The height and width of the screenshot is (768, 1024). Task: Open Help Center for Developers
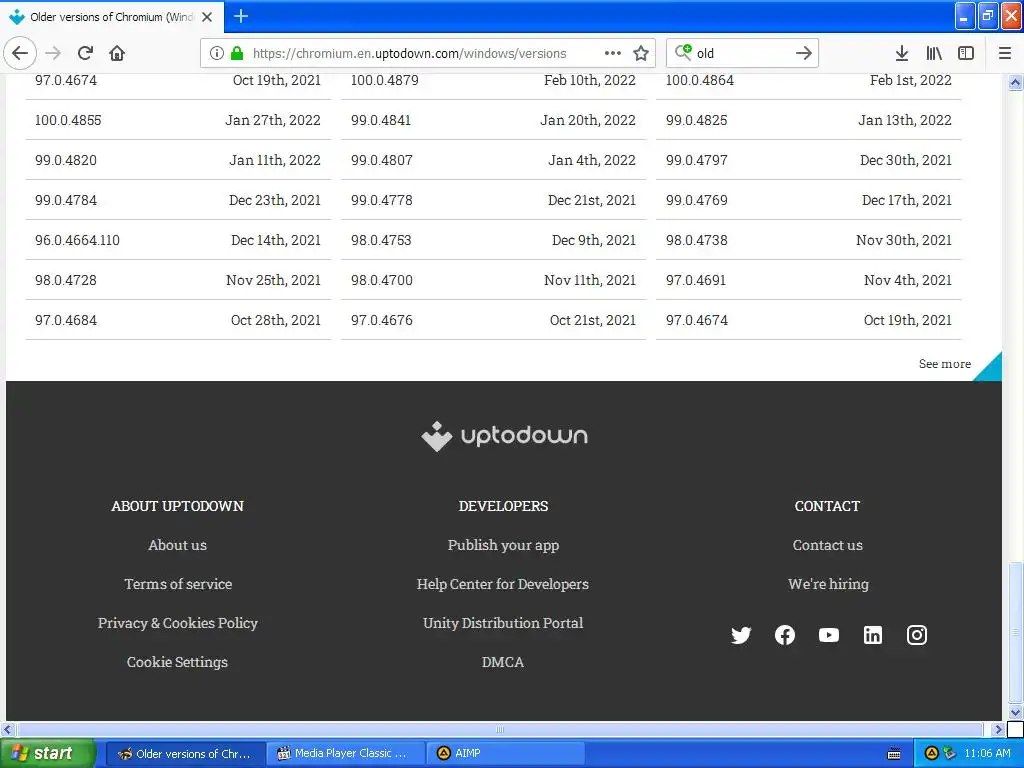503,584
